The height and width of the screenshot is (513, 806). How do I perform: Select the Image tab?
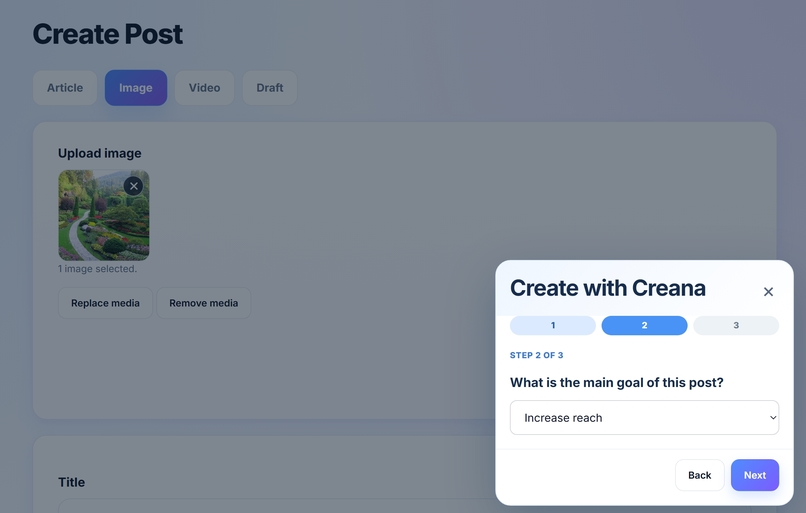[136, 88]
